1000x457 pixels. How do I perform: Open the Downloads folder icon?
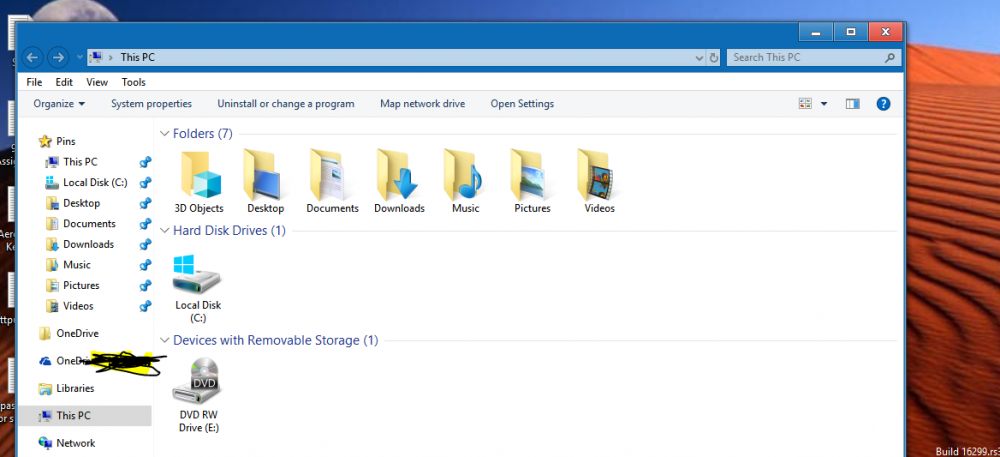(x=399, y=175)
